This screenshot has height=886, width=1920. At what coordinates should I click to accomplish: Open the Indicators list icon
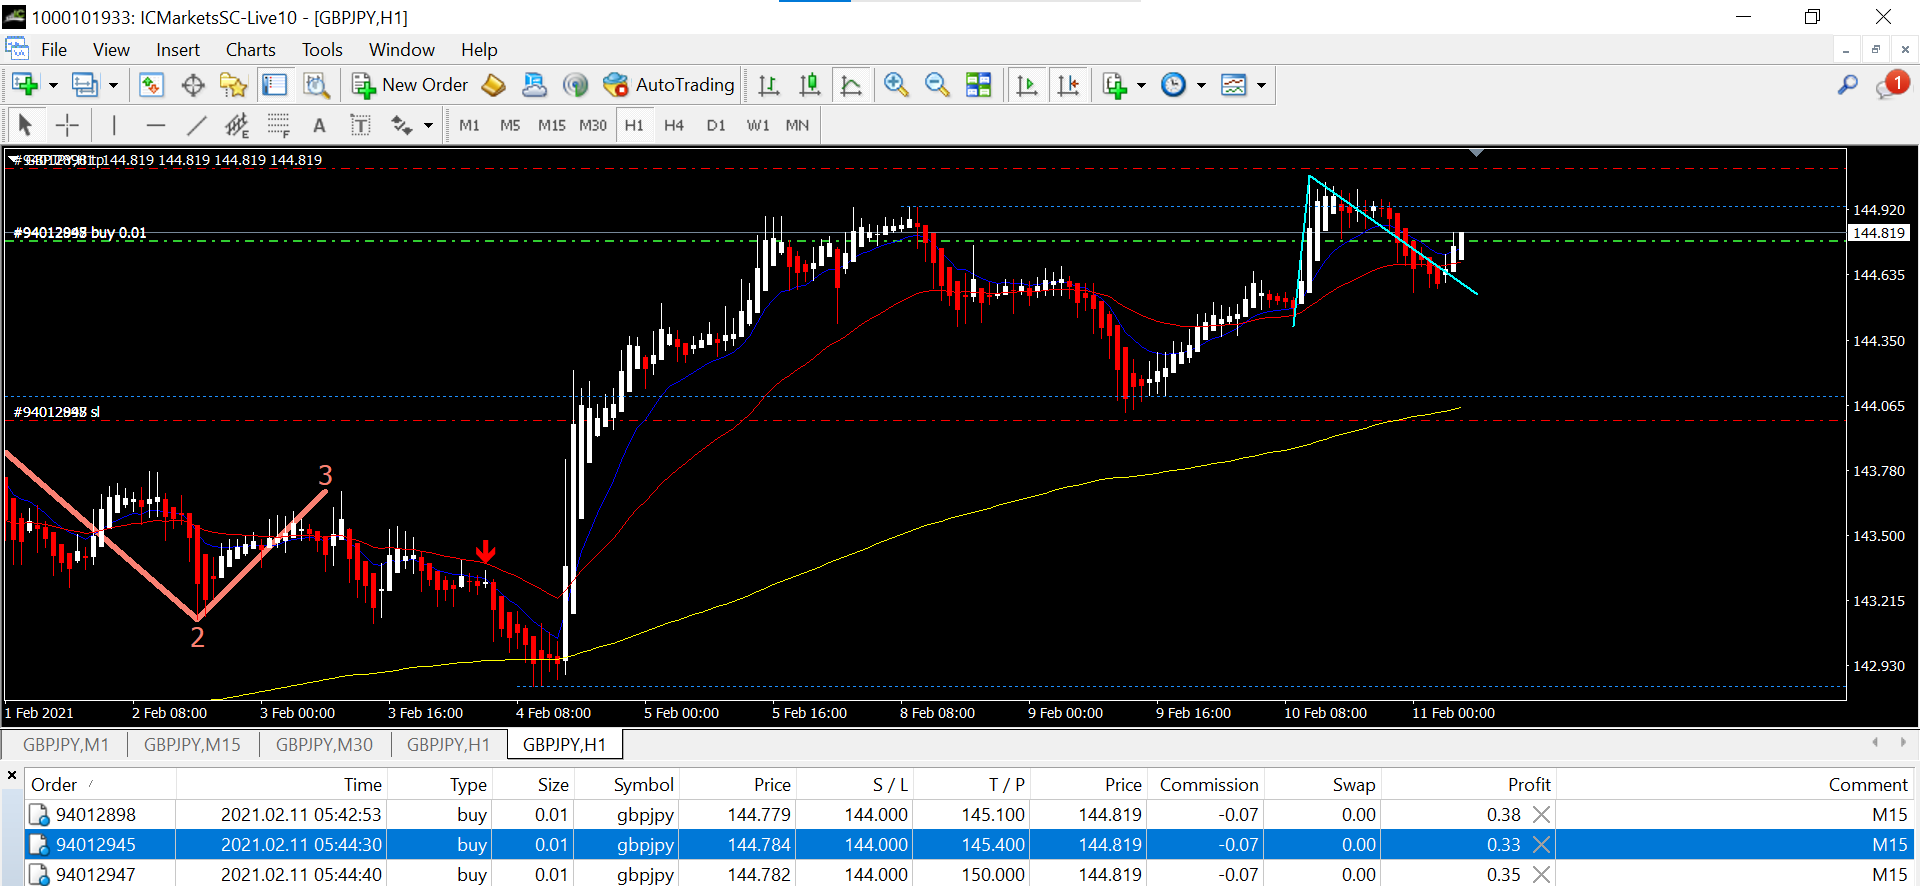tap(1114, 85)
